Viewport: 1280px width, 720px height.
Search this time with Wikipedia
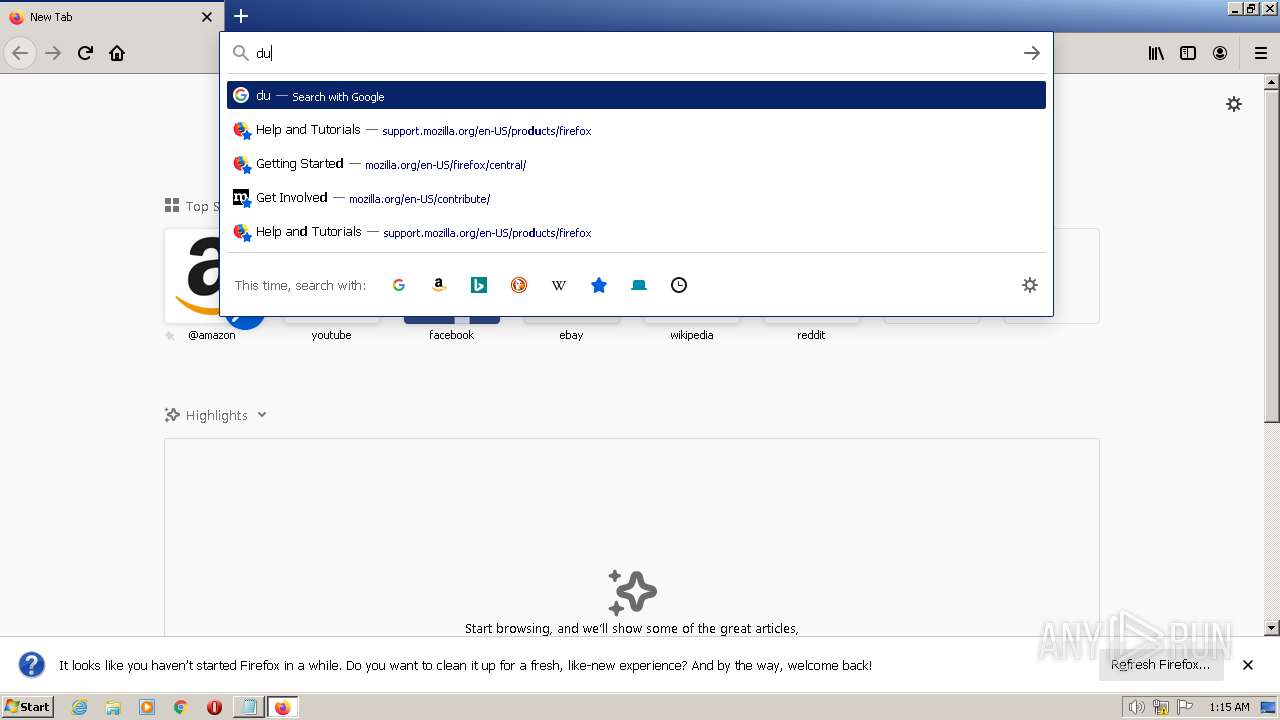click(559, 285)
